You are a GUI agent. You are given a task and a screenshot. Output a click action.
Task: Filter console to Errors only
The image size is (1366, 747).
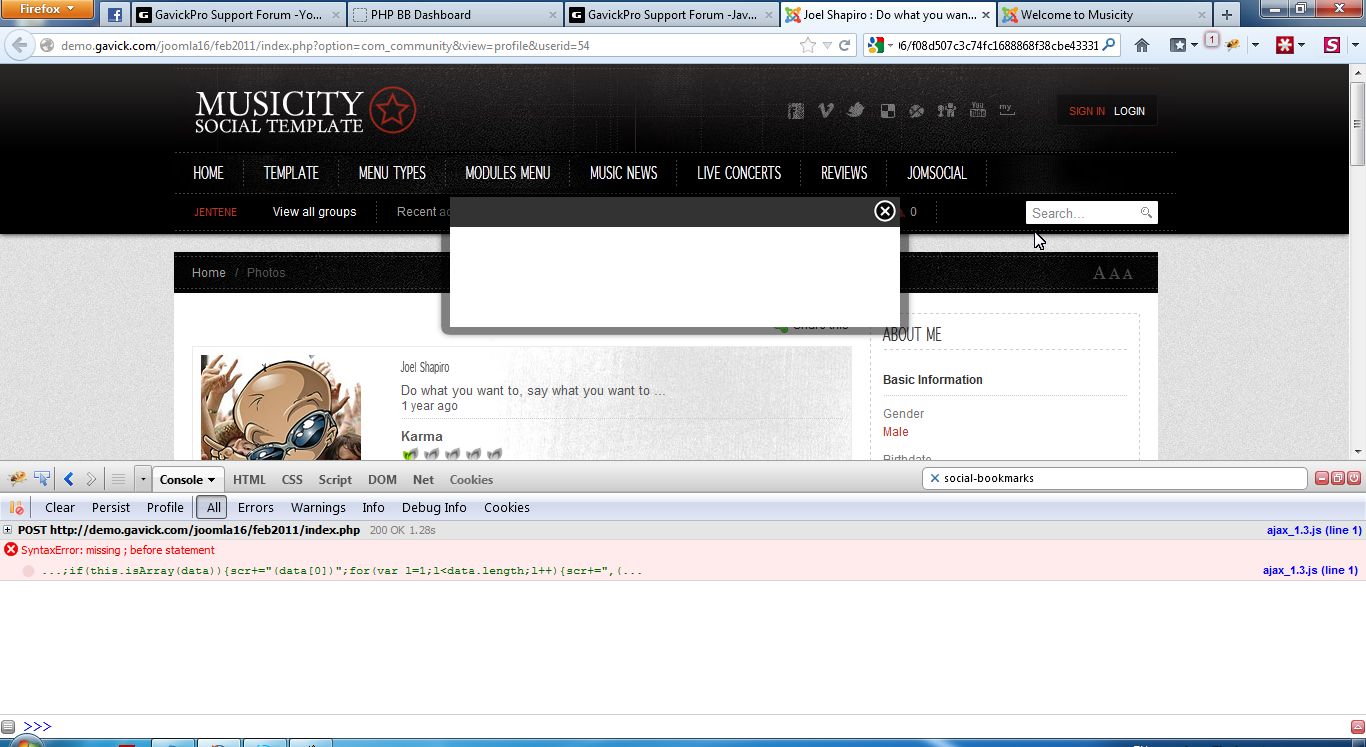coord(256,508)
